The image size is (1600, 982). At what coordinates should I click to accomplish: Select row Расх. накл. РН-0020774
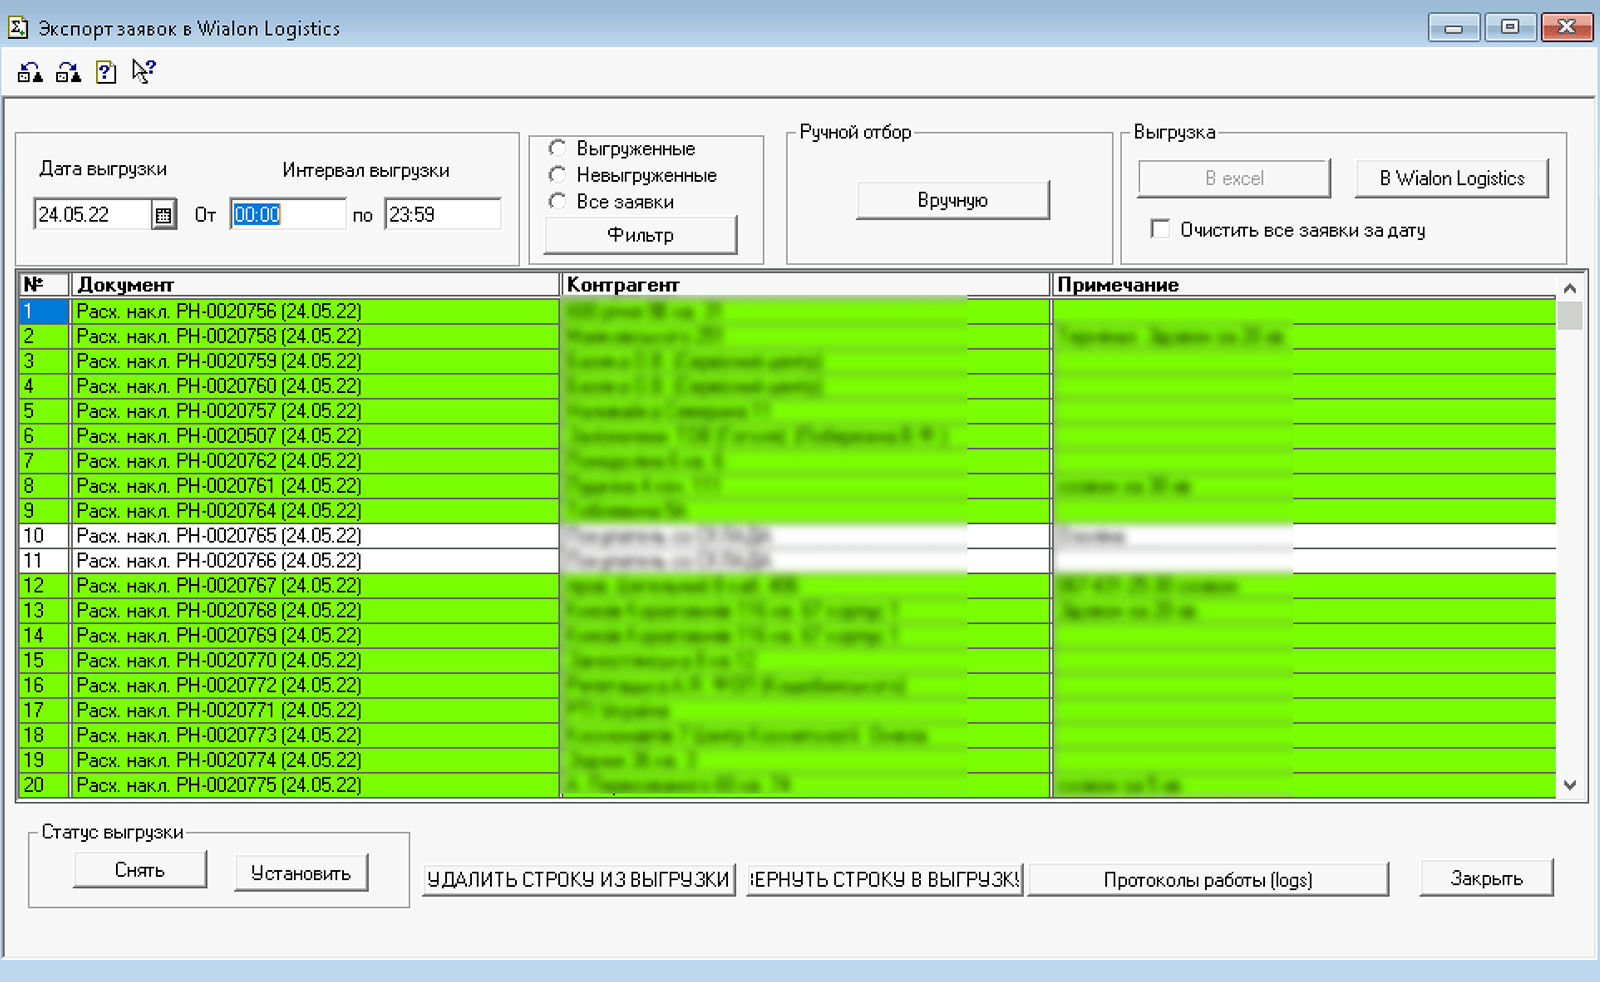click(x=788, y=761)
